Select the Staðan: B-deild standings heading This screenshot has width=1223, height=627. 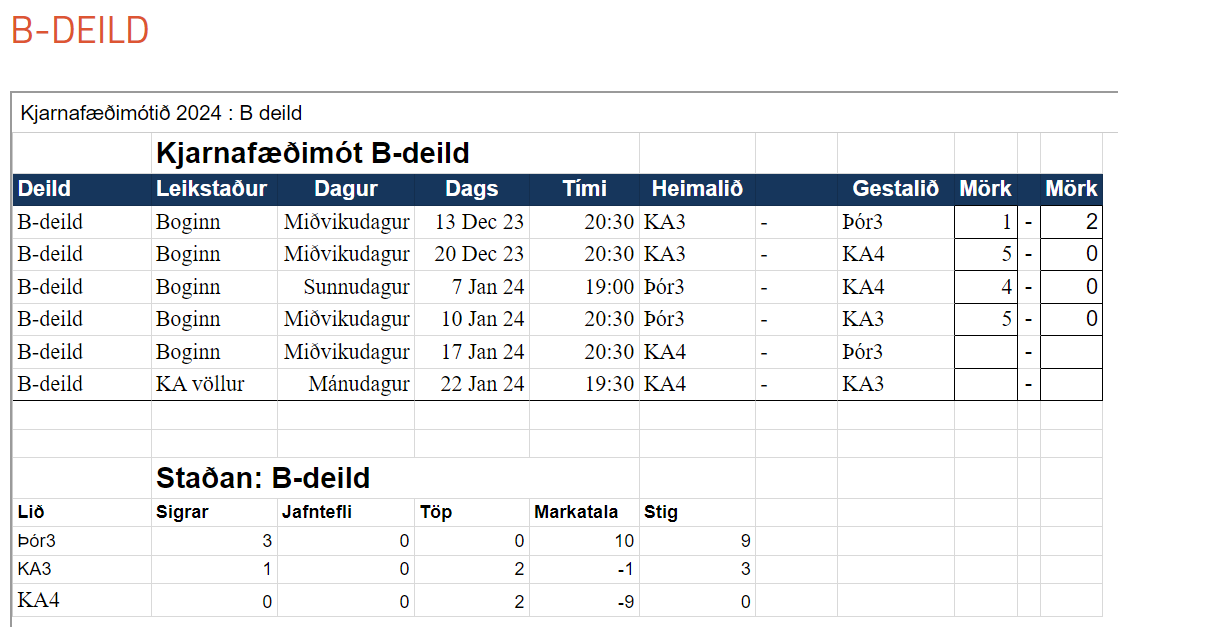click(263, 478)
